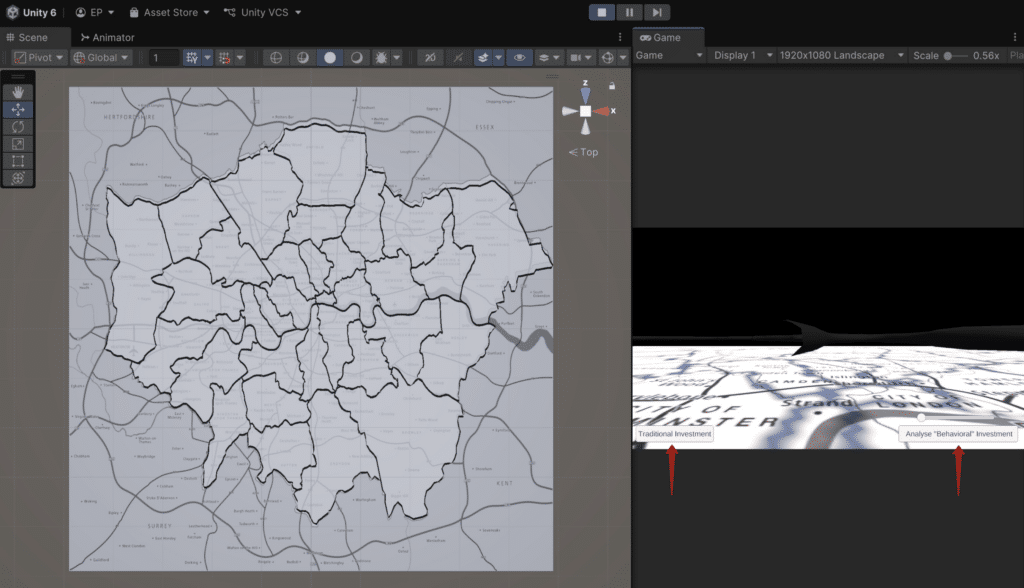
Task: Open the Asset Store menu
Action: tap(169, 13)
